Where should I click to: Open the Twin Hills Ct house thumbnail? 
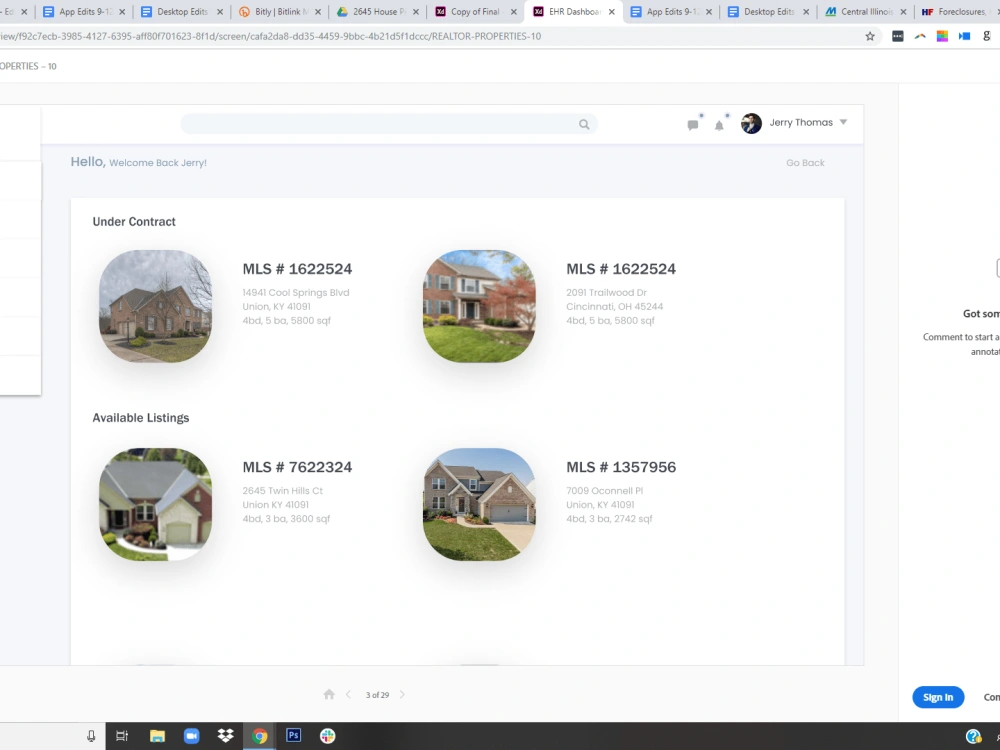pyautogui.click(x=155, y=504)
